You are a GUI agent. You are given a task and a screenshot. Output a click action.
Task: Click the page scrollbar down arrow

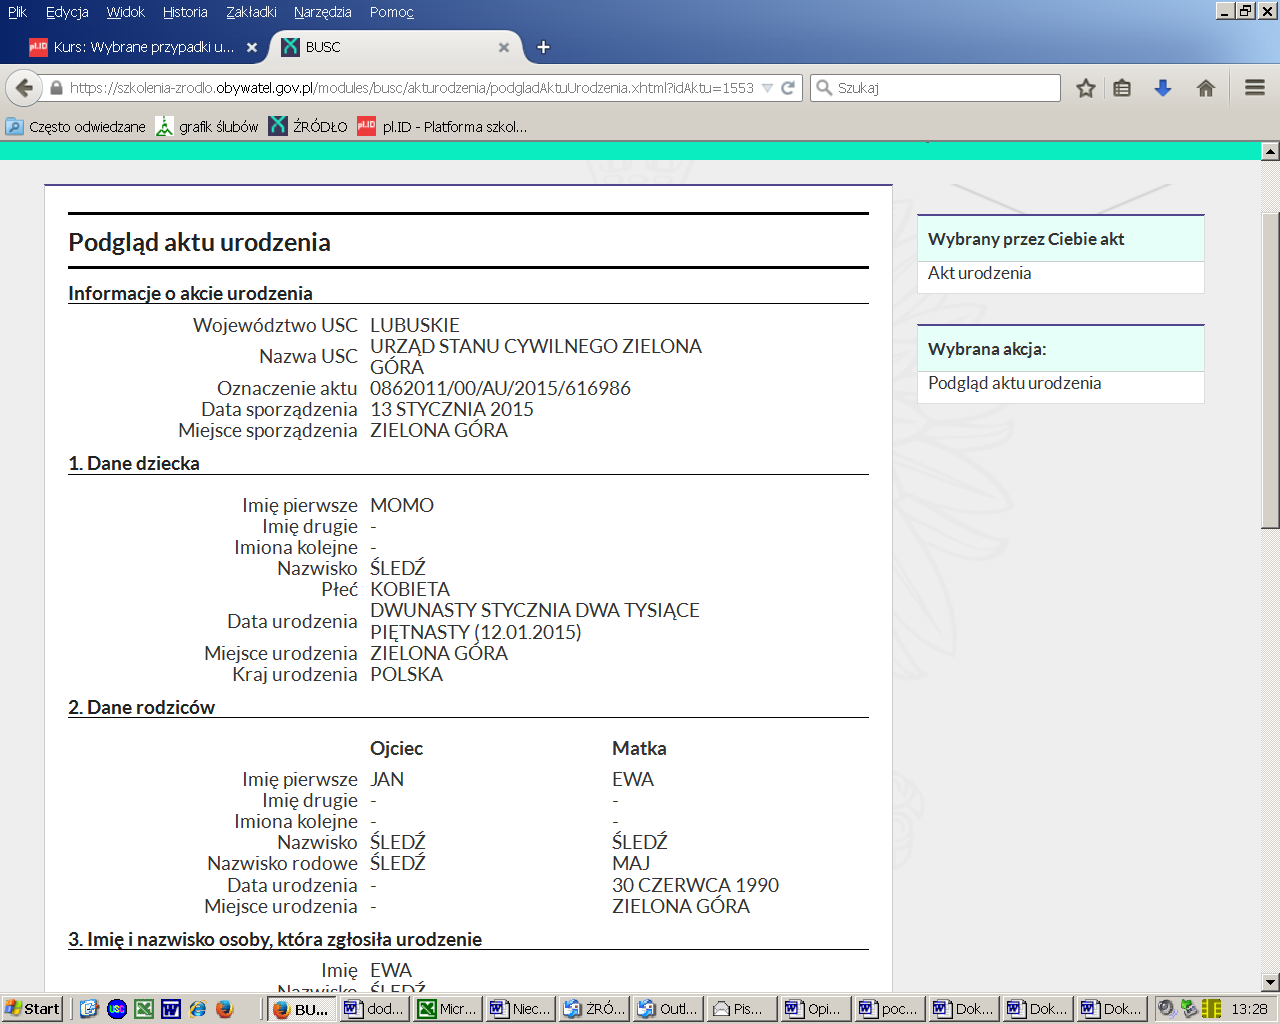(x=1270, y=982)
